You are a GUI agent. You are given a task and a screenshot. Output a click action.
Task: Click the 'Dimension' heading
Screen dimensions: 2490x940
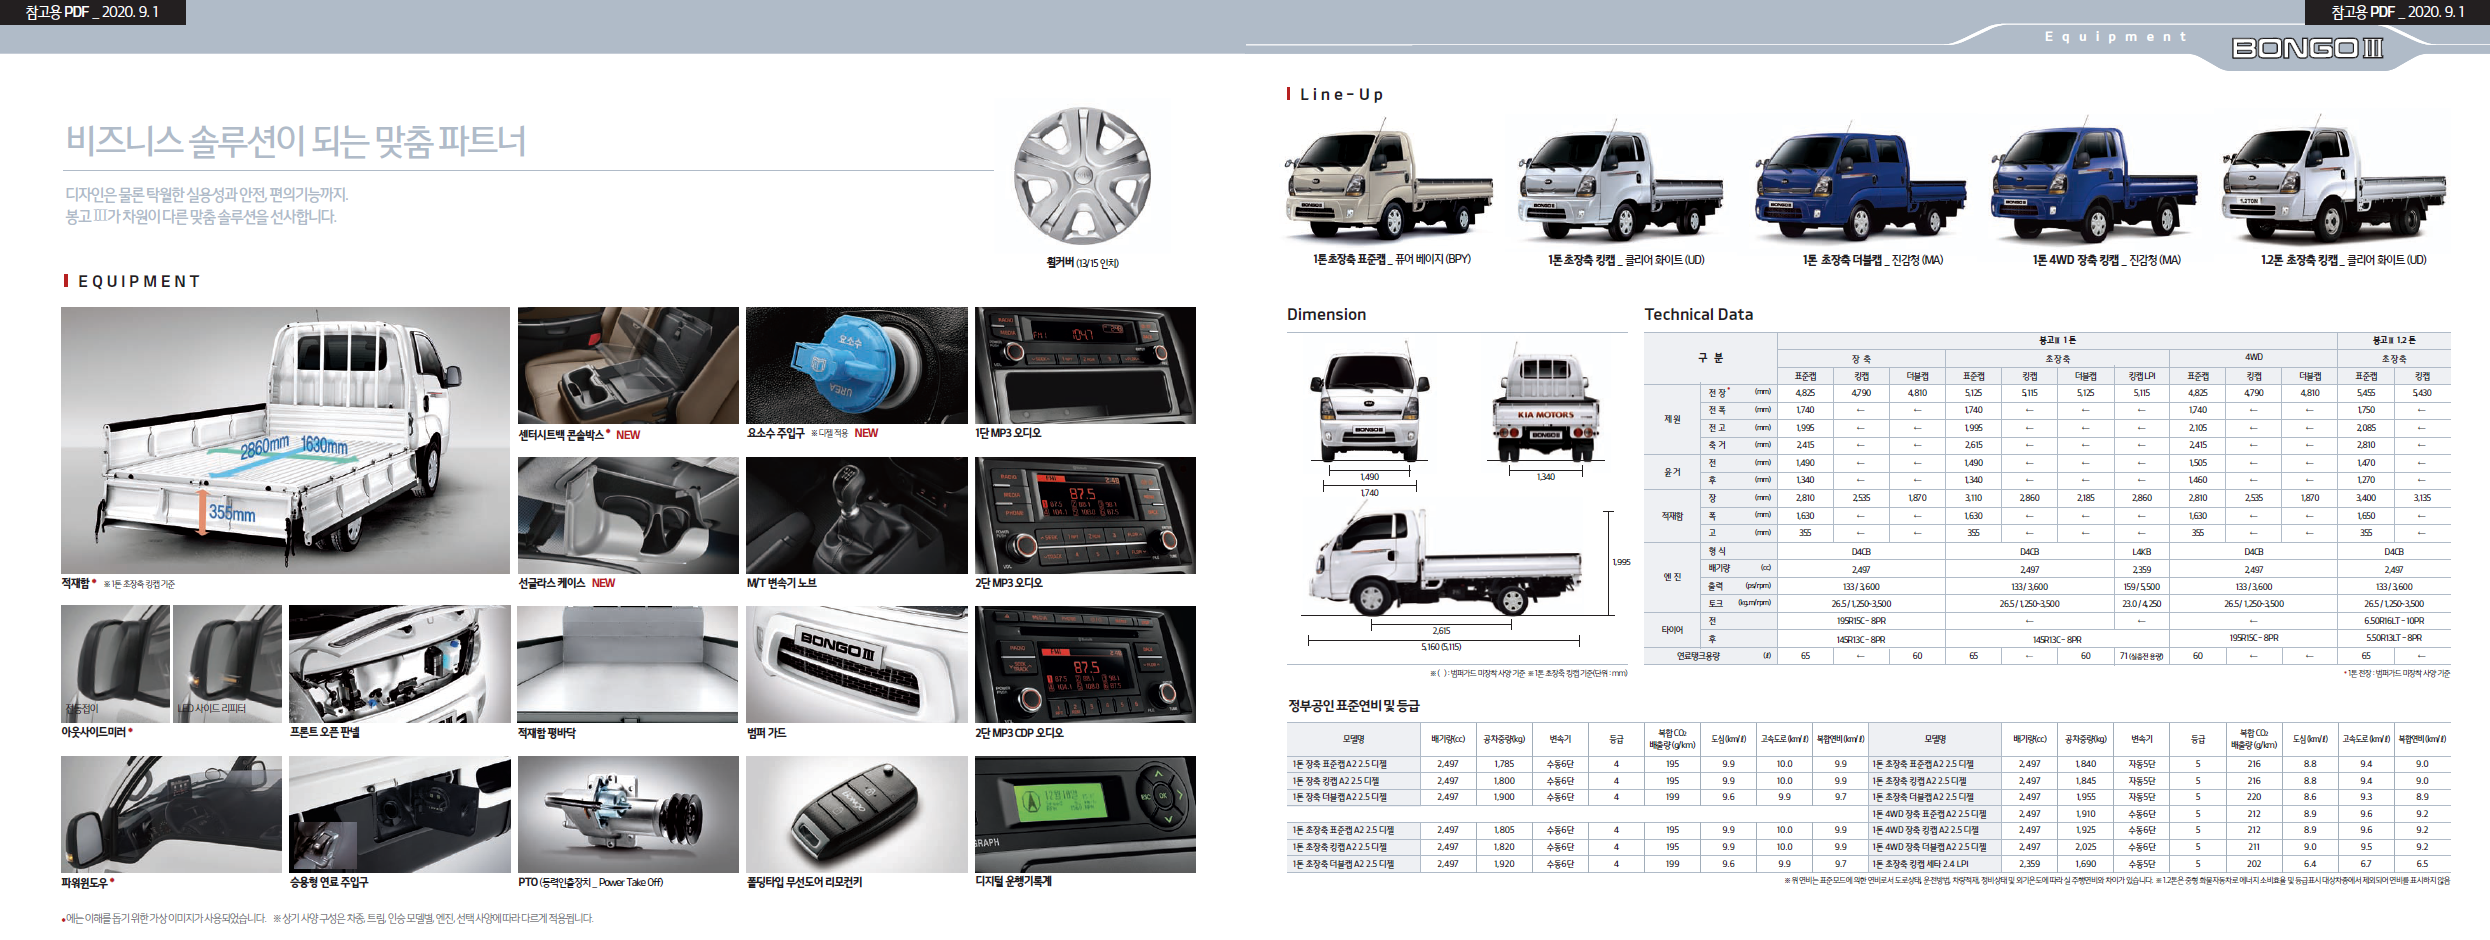click(1326, 314)
